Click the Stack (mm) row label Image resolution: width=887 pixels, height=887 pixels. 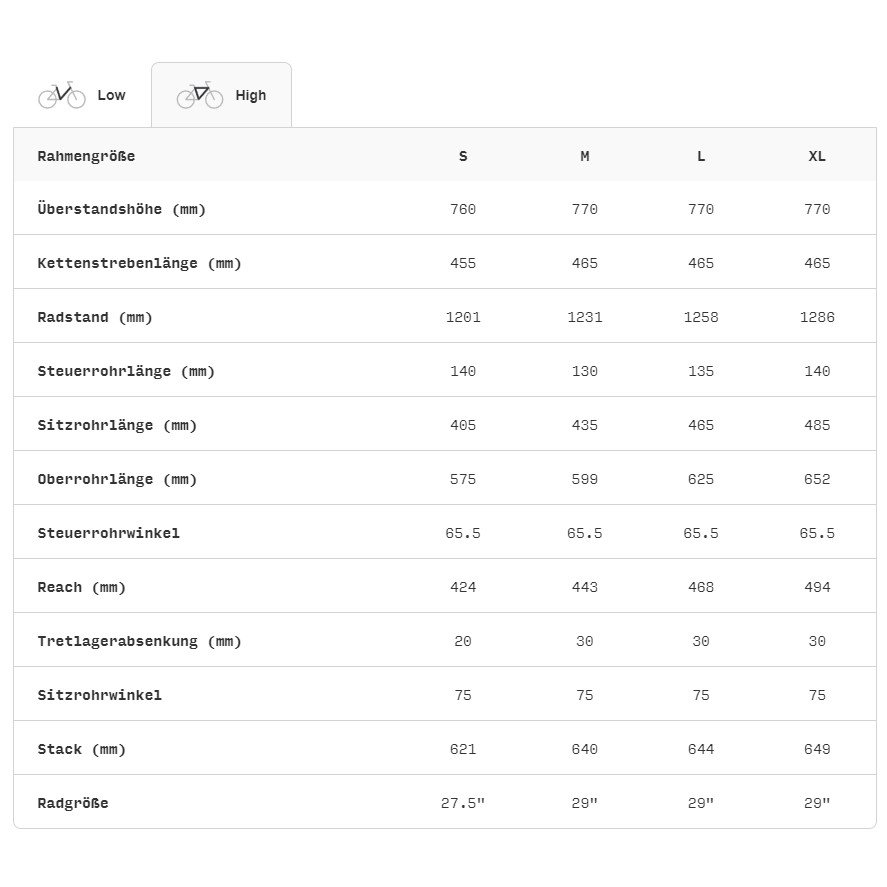(82, 750)
